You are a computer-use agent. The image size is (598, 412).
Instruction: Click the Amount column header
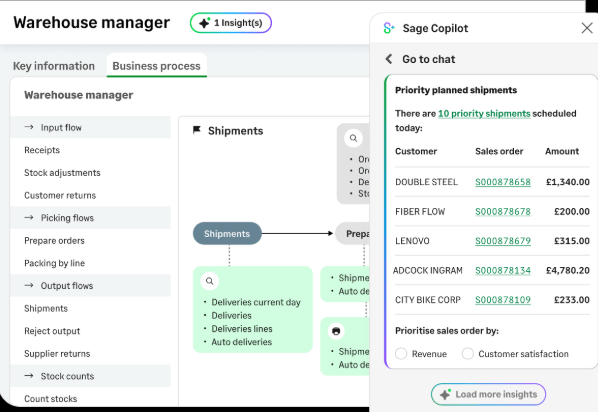[x=562, y=151]
